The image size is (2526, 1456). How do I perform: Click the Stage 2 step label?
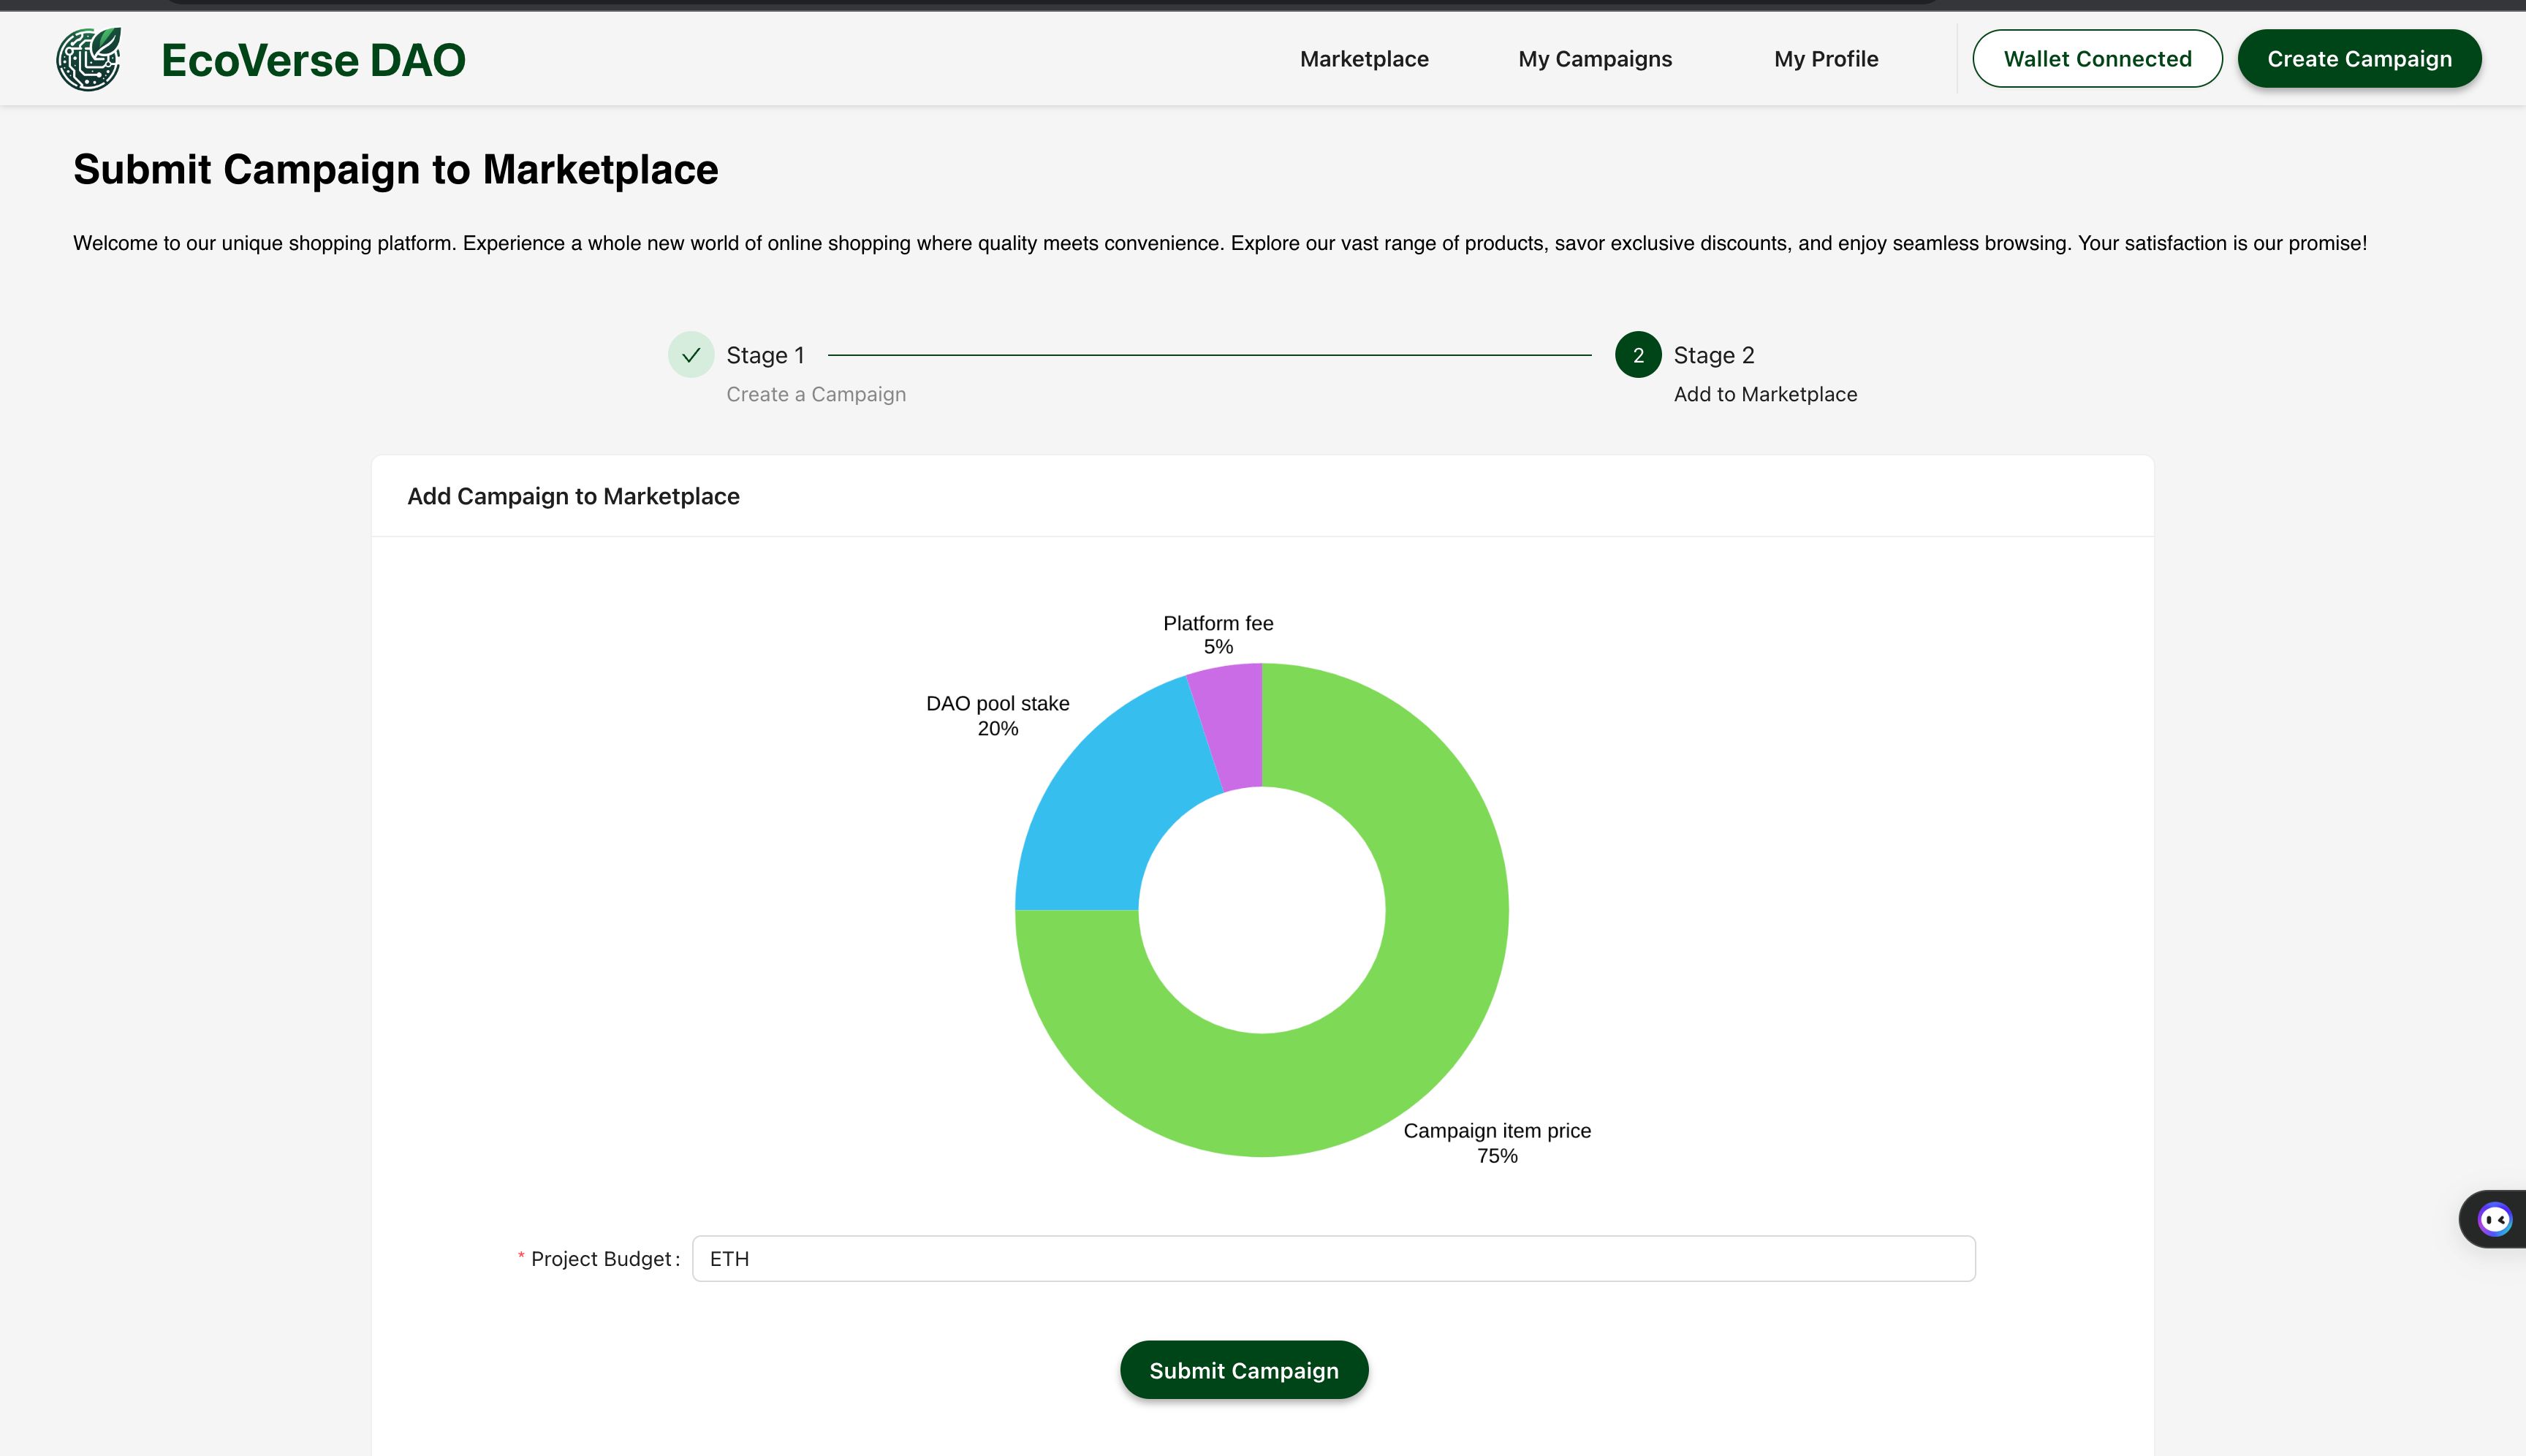1714,356
